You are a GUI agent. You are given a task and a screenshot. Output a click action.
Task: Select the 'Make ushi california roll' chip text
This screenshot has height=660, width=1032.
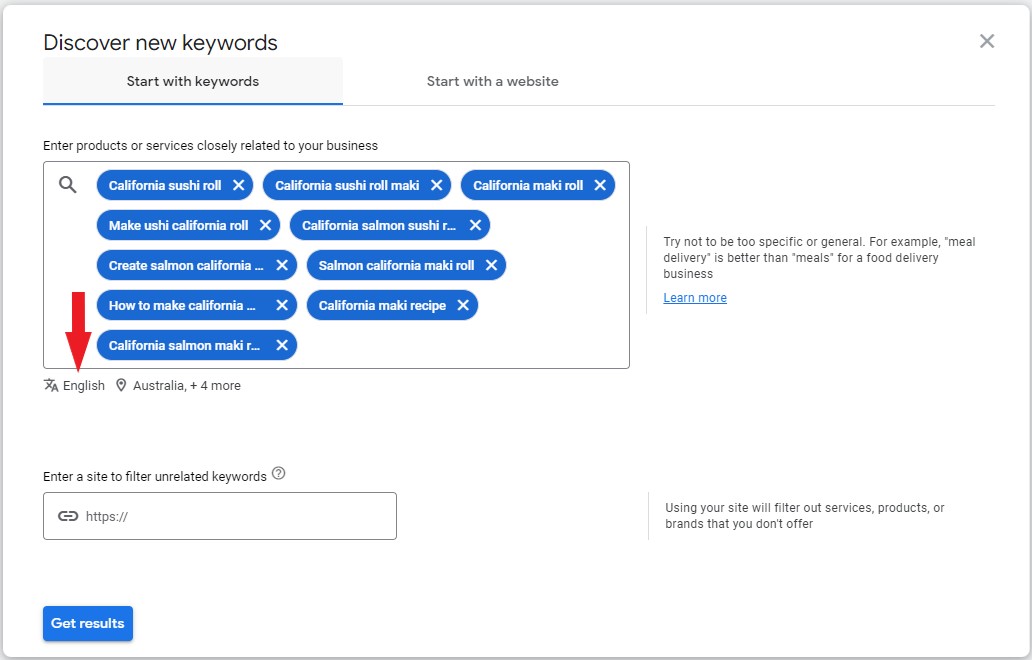178,225
